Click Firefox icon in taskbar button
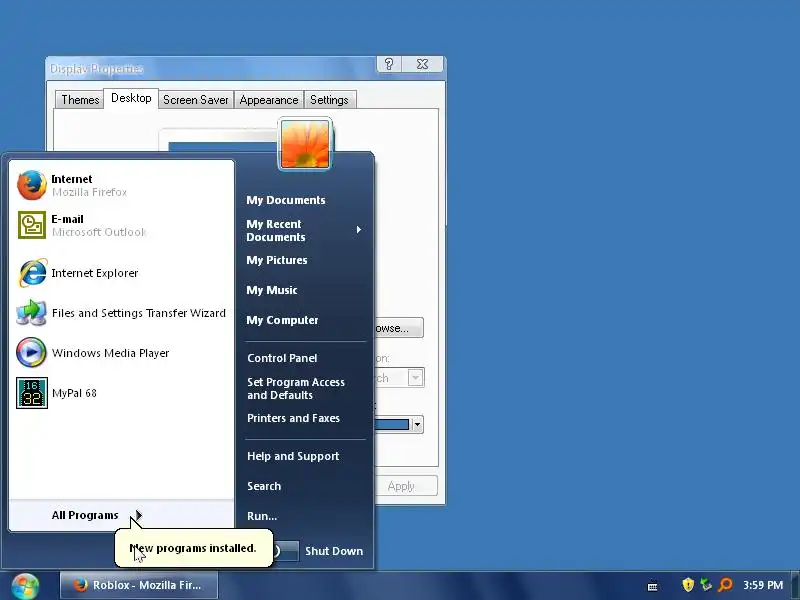Image resolution: width=800 pixels, height=600 pixels. [80, 585]
